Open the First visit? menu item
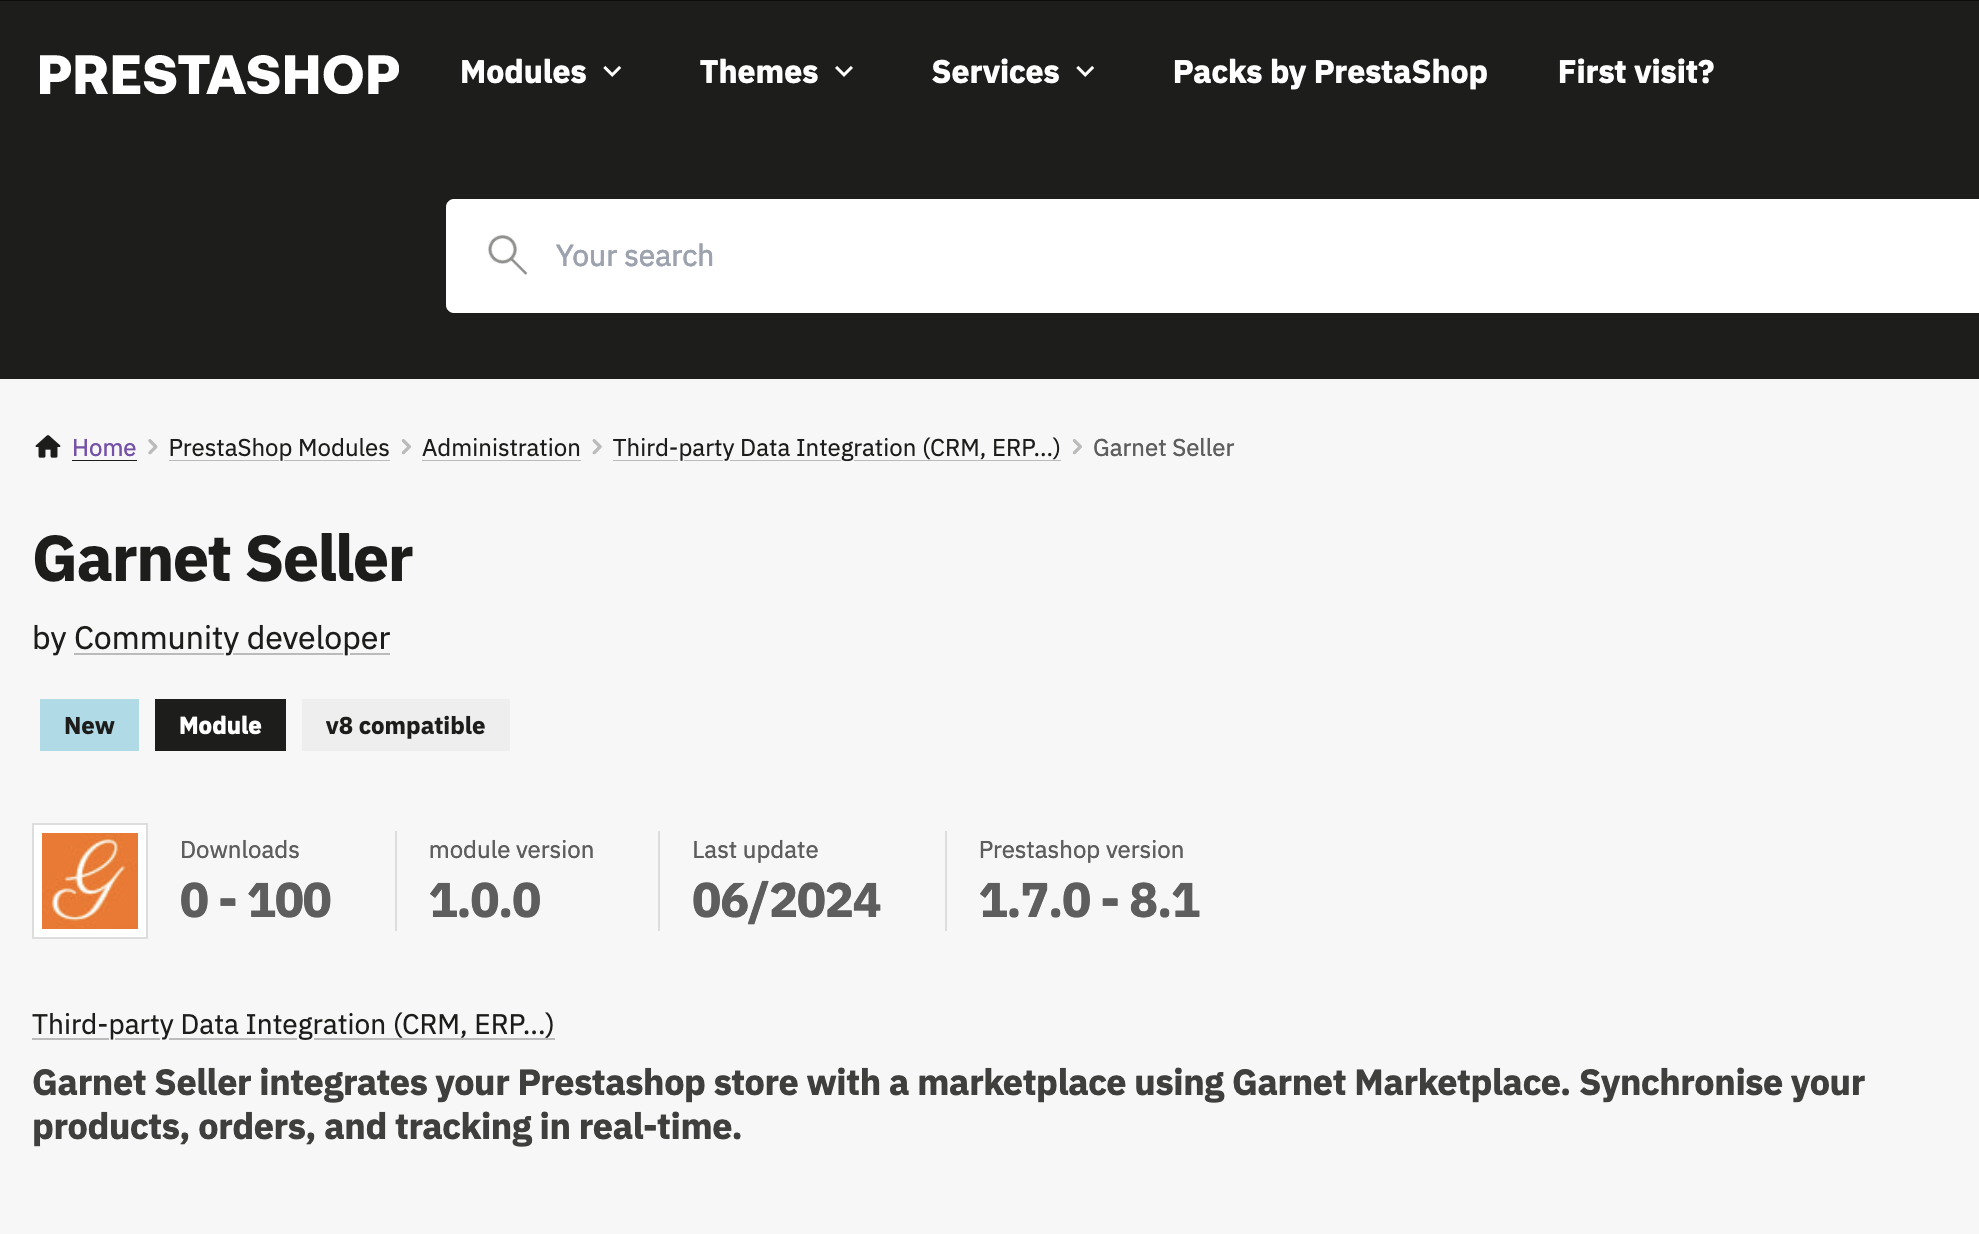 click(x=1635, y=72)
